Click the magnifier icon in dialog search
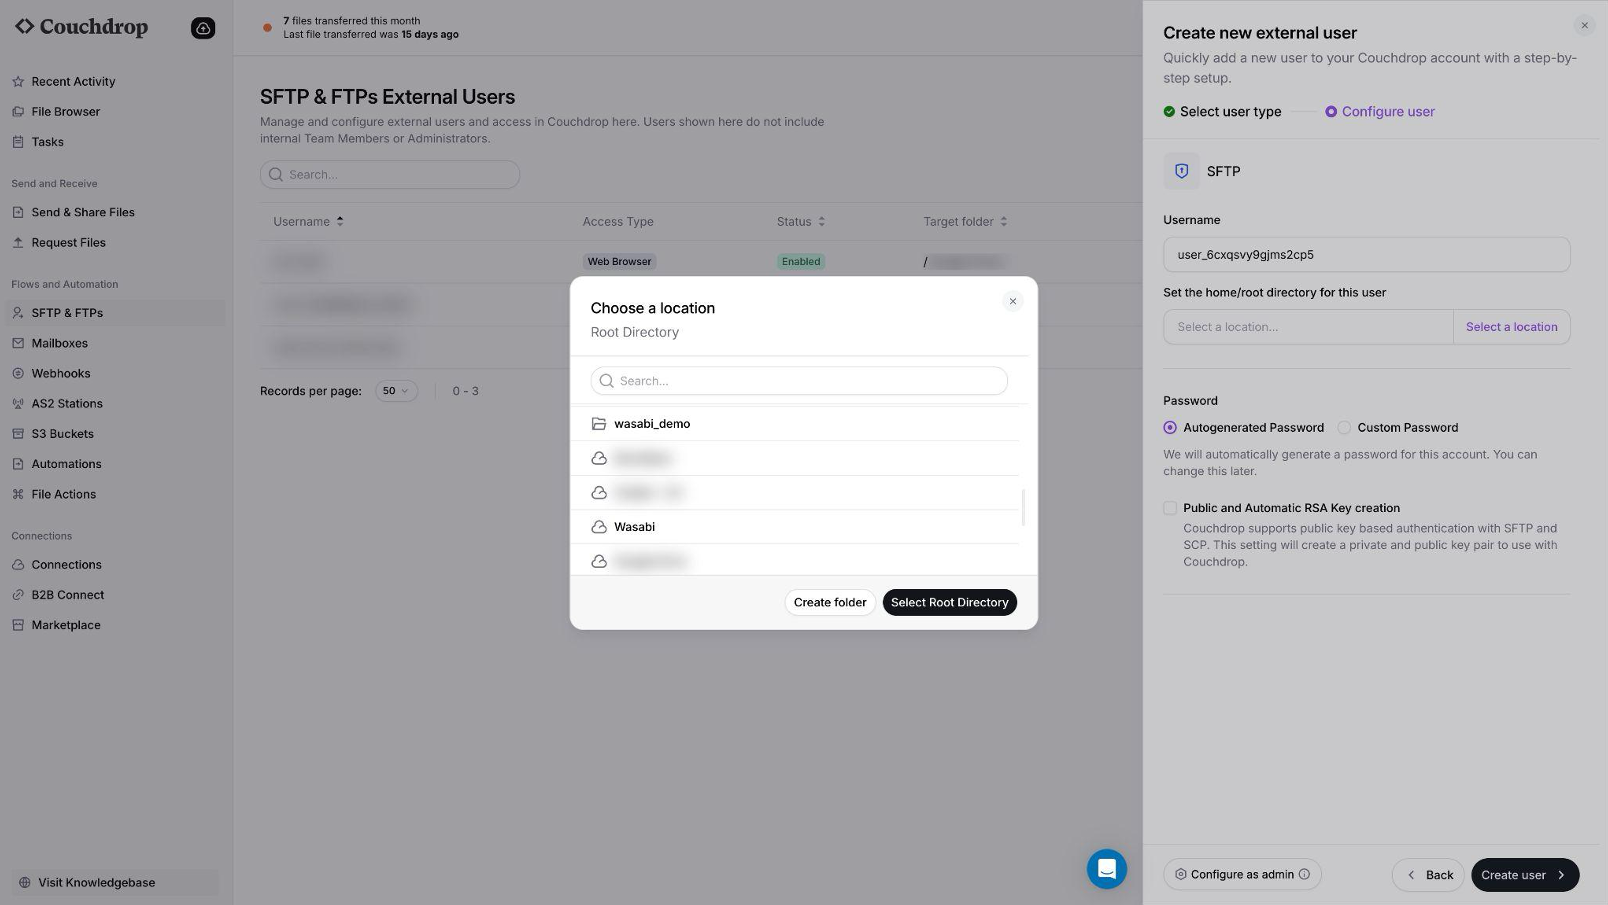 606,381
